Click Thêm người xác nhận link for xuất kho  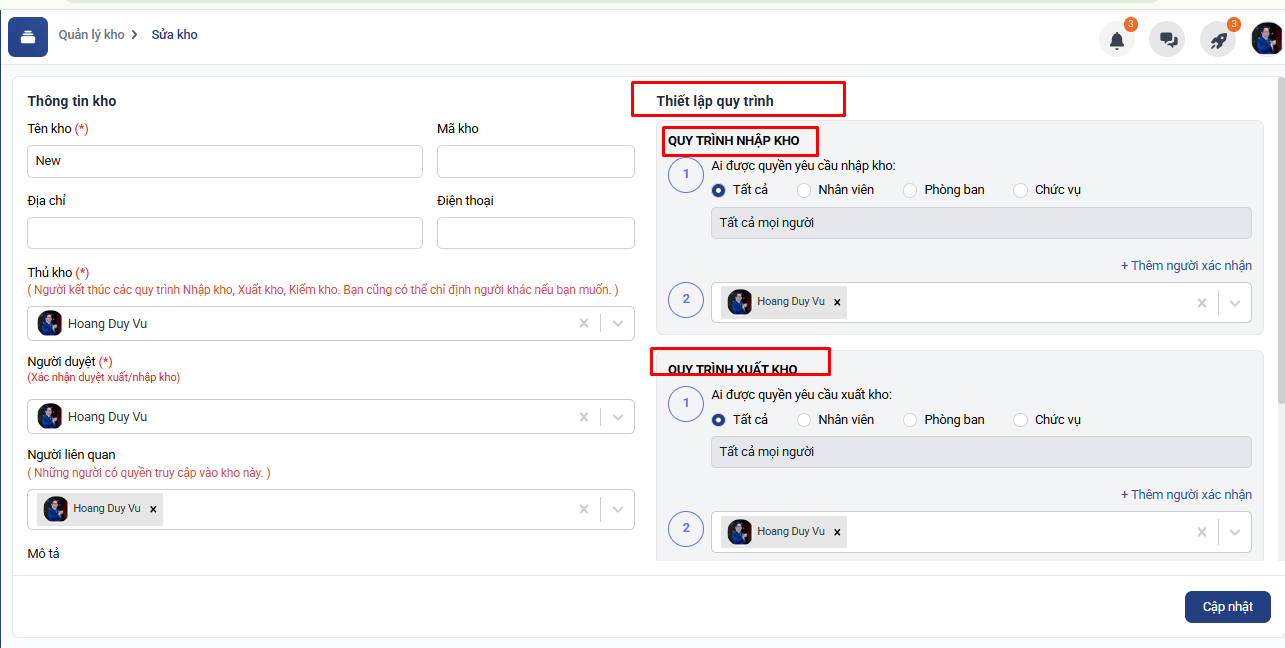(x=1186, y=495)
